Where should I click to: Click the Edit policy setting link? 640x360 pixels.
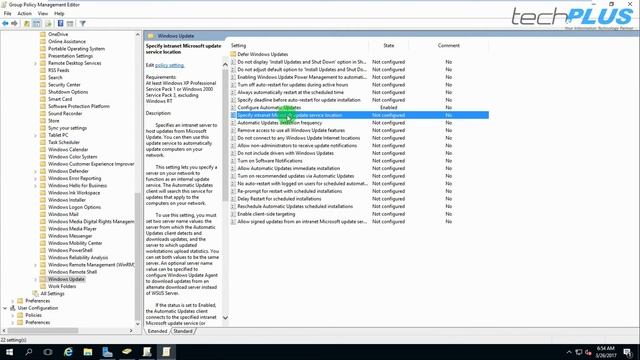point(169,65)
